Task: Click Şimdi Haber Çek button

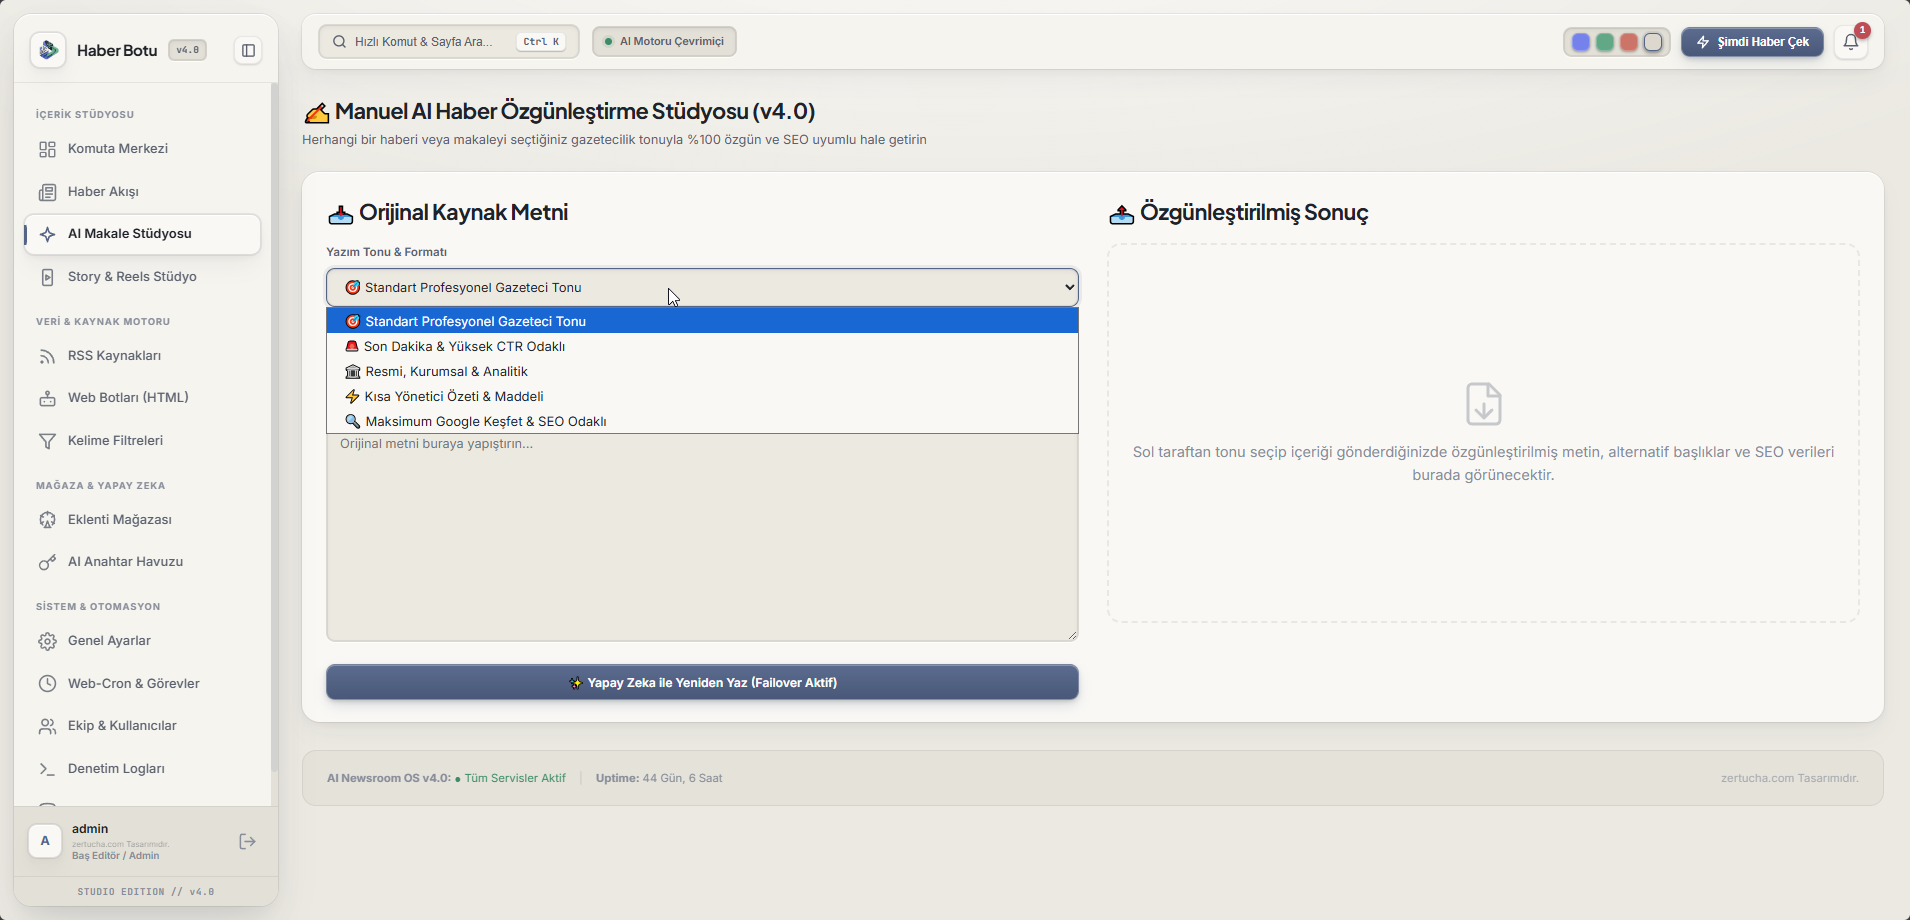Action: [1752, 42]
